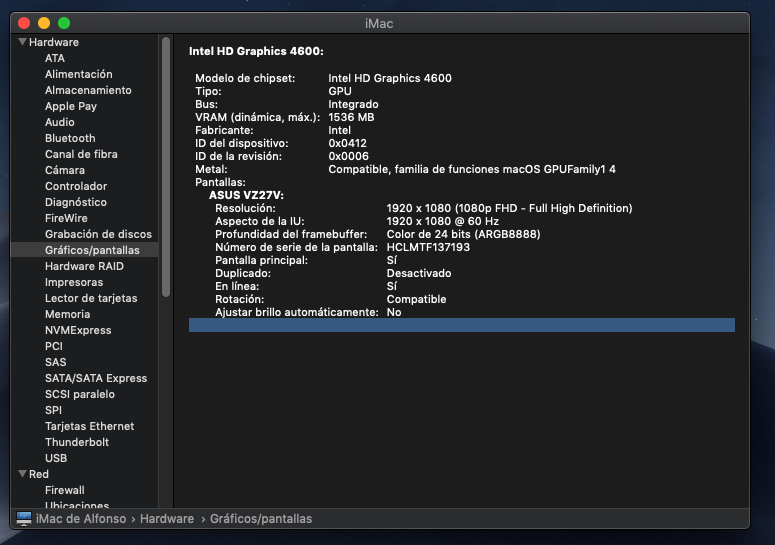
Task: Open SCSI paralelo entry
Action: pyautogui.click(x=80, y=394)
